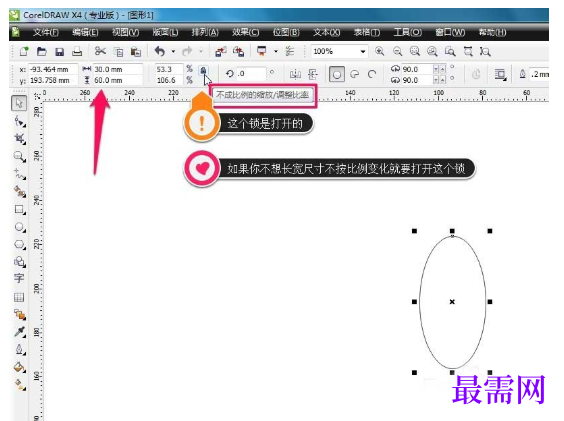This screenshot has width=564, height=421.
Task: Select the Fill bucket tool
Action: pos(19,367)
